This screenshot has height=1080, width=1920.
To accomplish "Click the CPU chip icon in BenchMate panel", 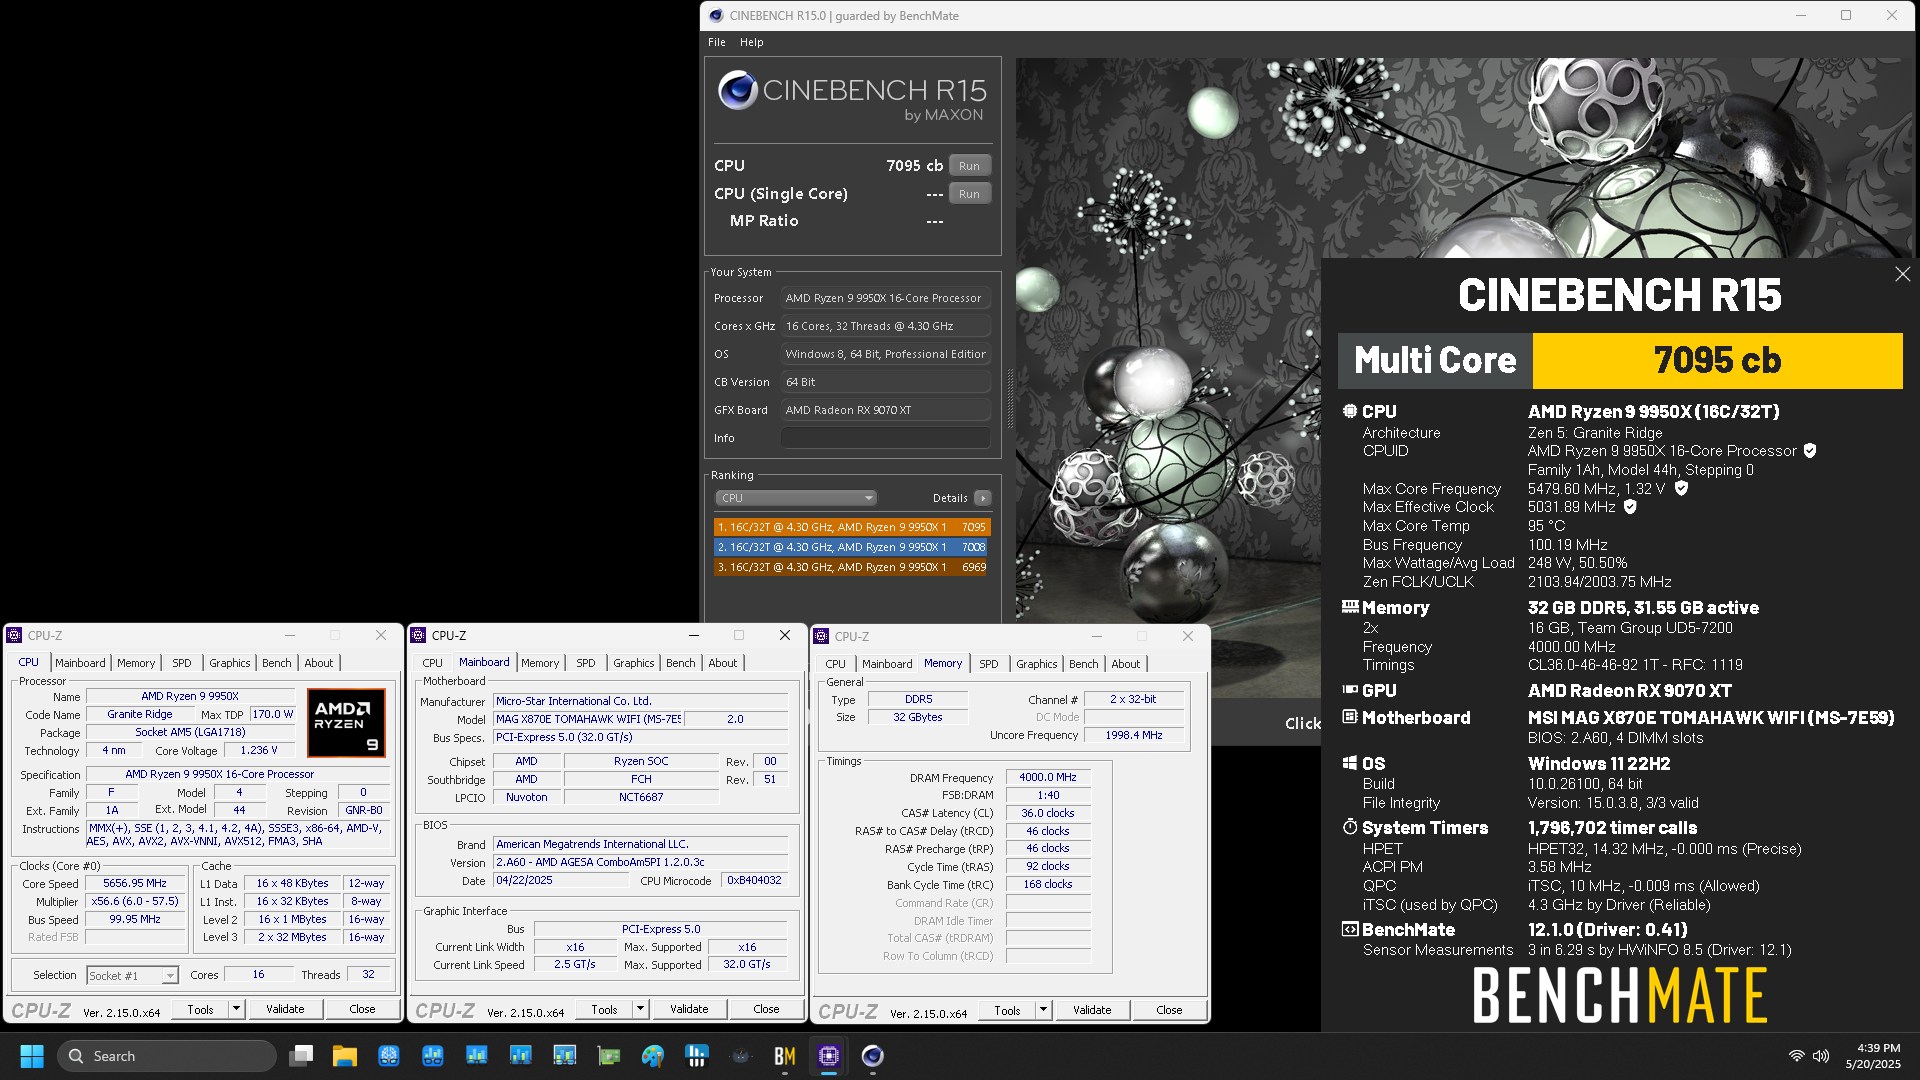I will pyautogui.click(x=1350, y=411).
